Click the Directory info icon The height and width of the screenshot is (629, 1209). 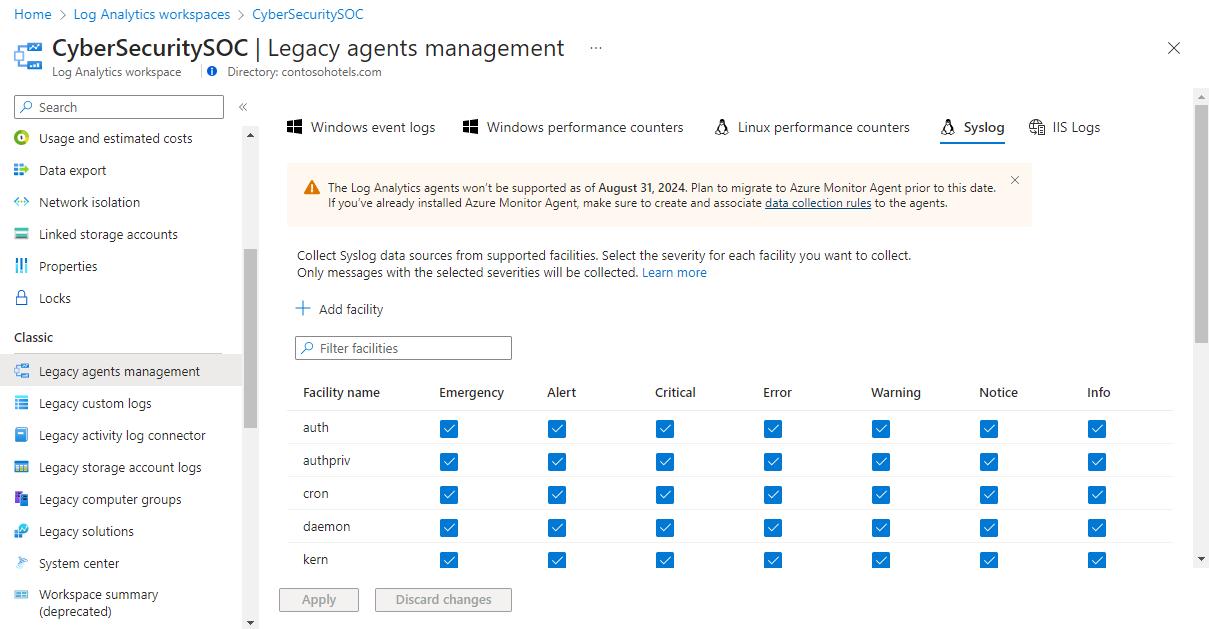[x=212, y=72]
